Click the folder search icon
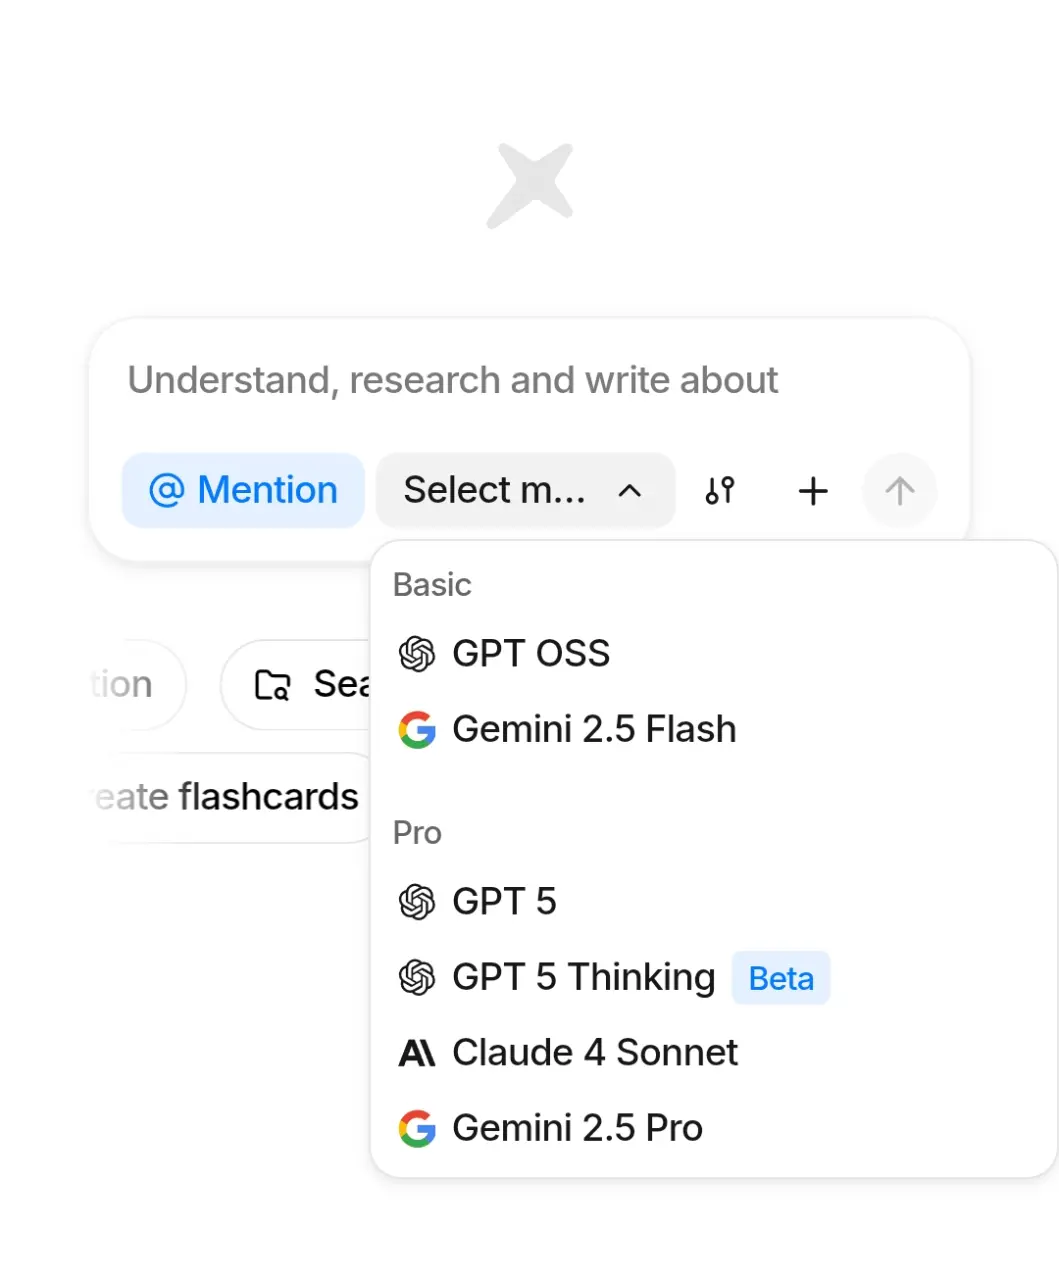Viewport: 1059px width, 1280px height. [272, 685]
